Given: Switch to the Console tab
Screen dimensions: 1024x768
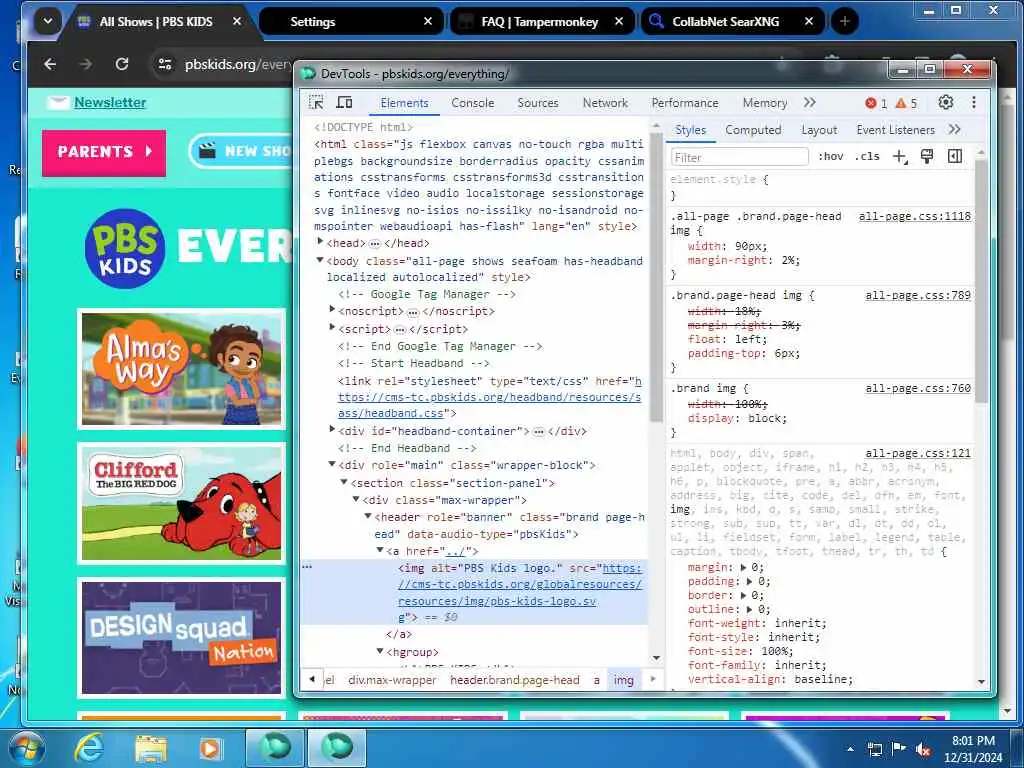Looking at the screenshot, I should (x=472, y=103).
